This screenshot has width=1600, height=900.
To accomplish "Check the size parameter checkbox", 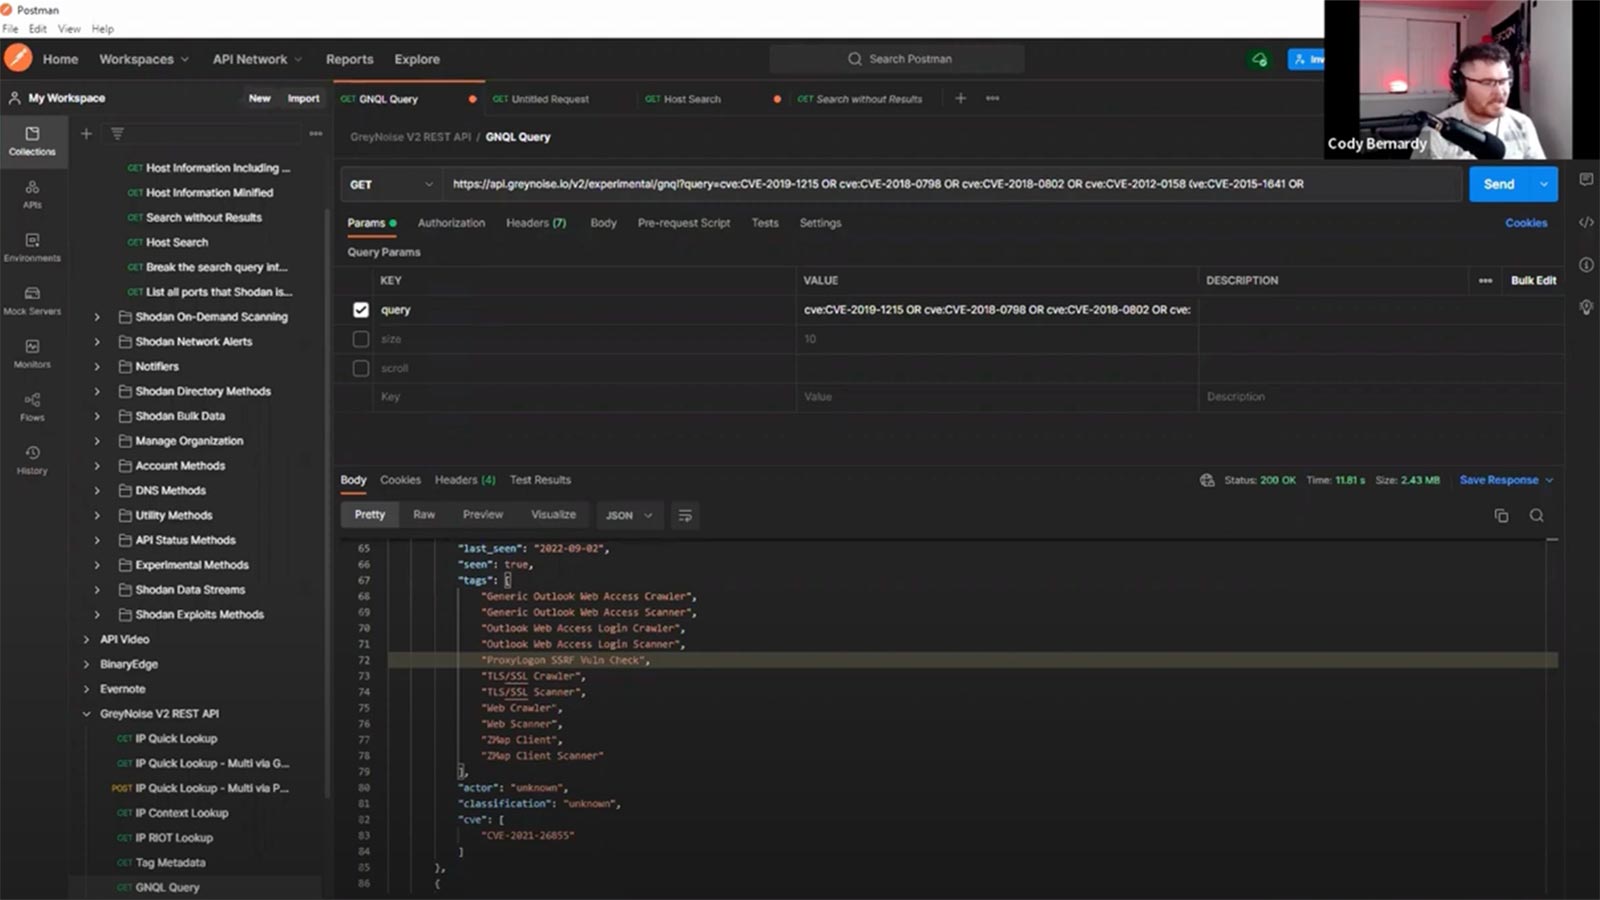I will point(361,339).
